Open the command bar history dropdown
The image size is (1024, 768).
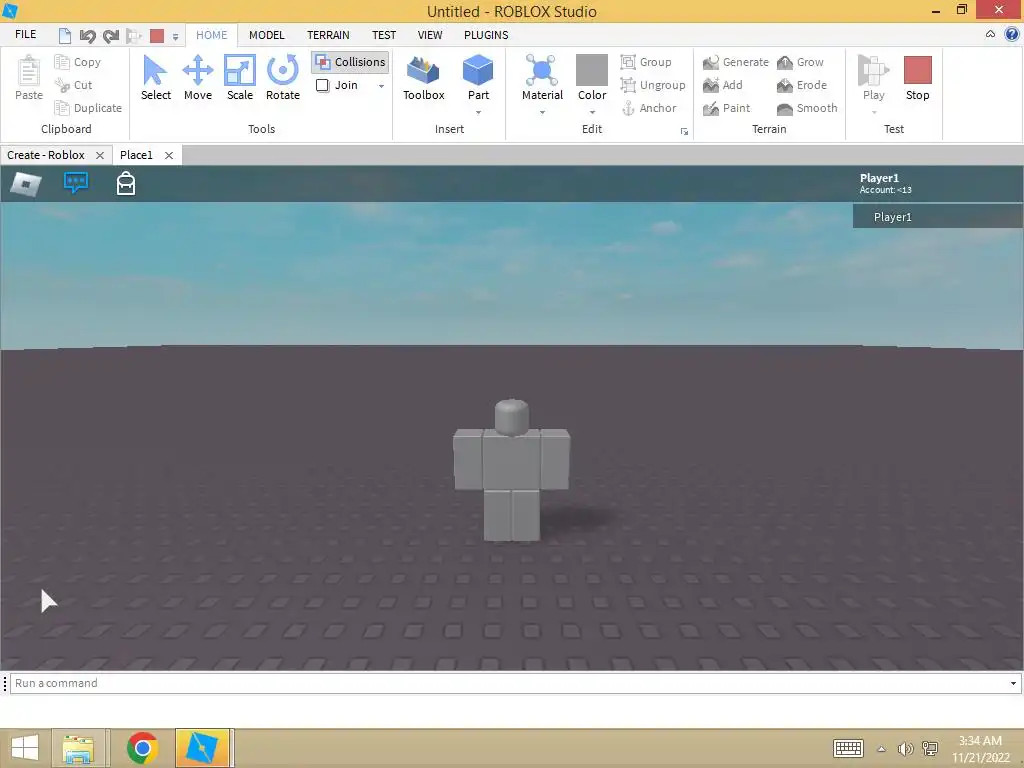pos(1013,683)
